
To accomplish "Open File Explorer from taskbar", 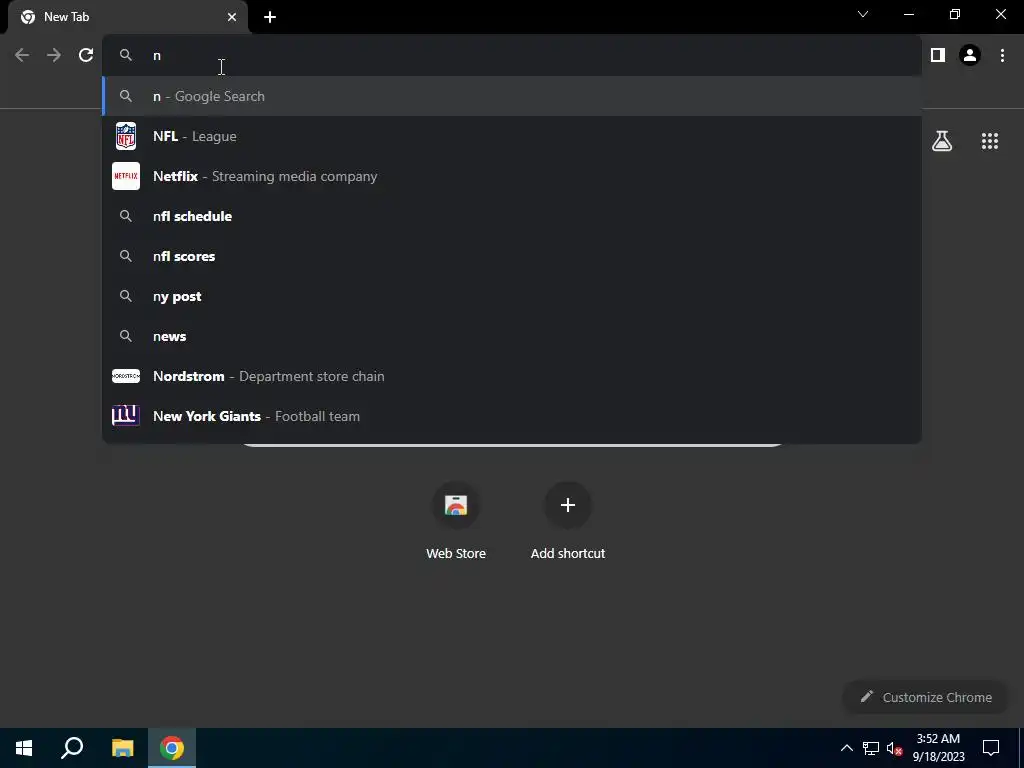I will tap(122, 748).
